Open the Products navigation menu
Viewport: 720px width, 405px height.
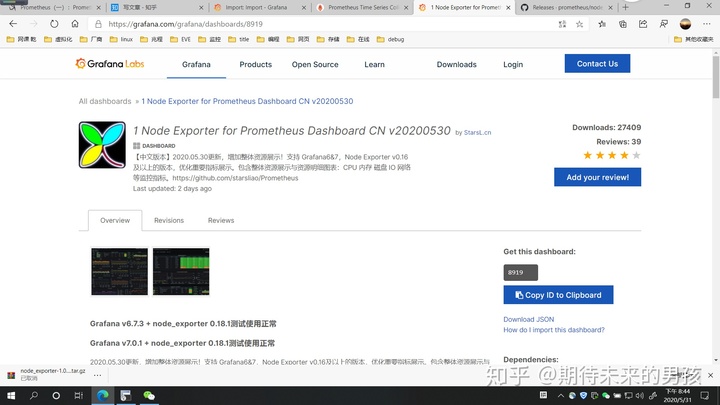256,64
